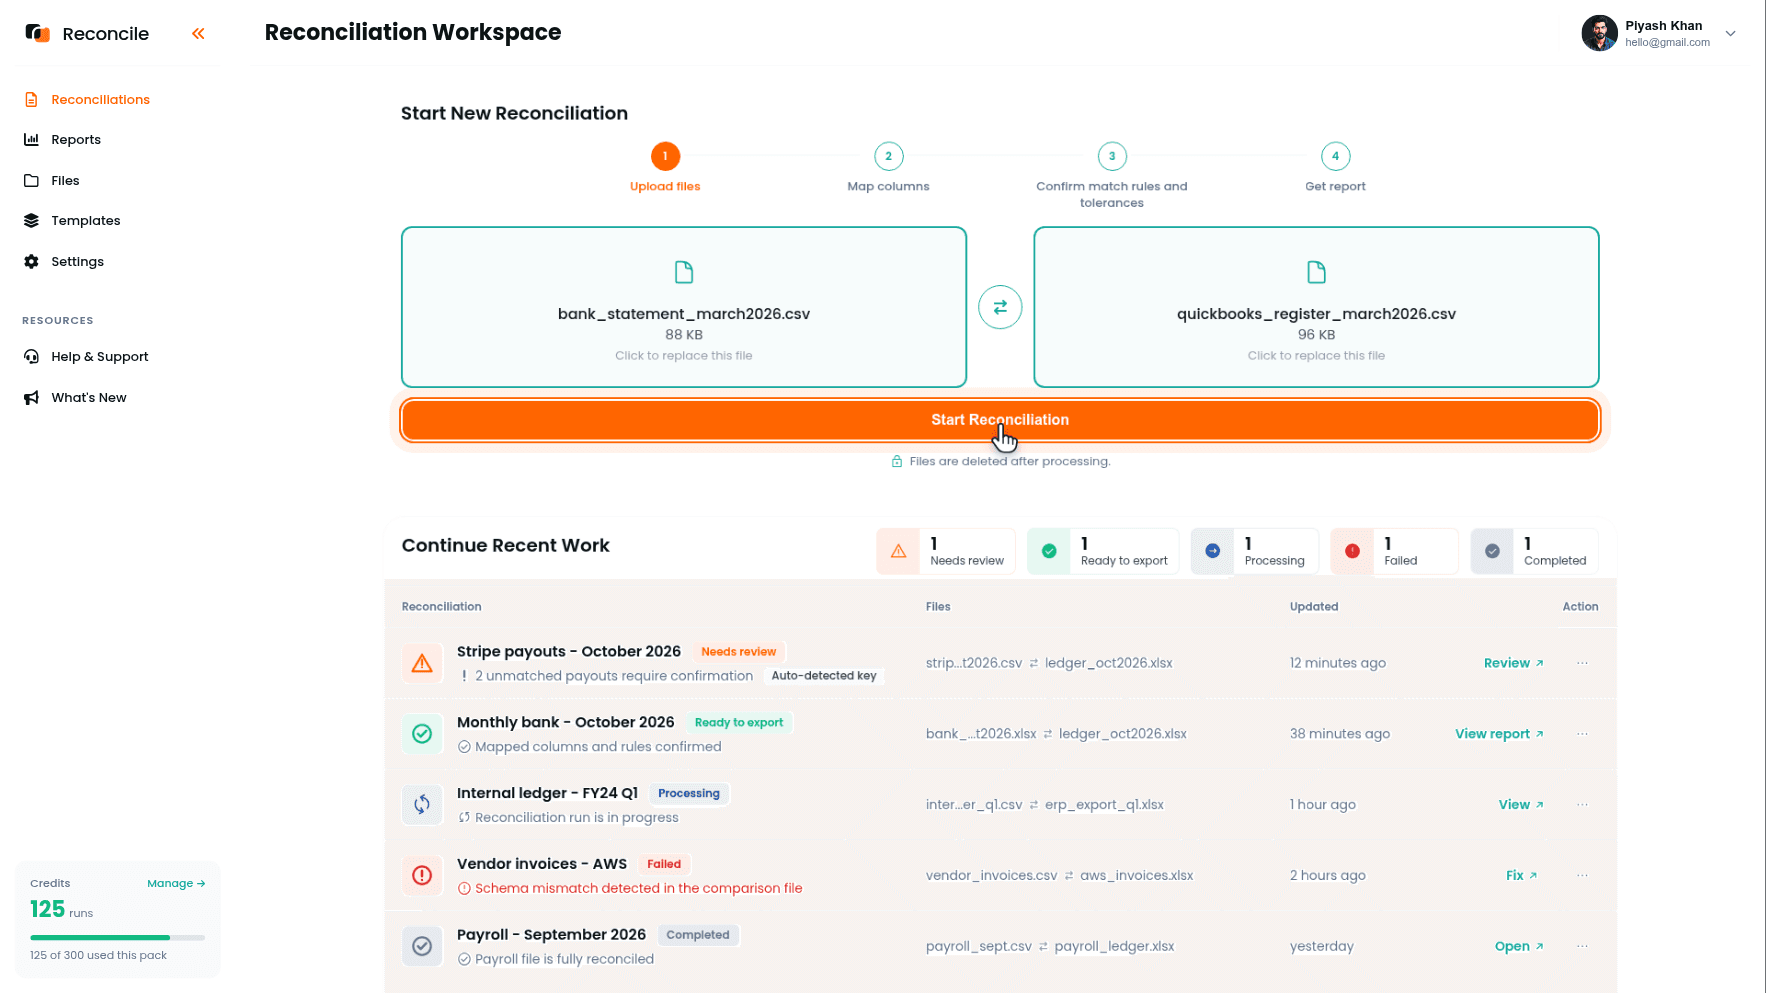Filter by Completed status card
Image resolution: width=1766 pixels, height=993 pixels.
[x=1534, y=551]
